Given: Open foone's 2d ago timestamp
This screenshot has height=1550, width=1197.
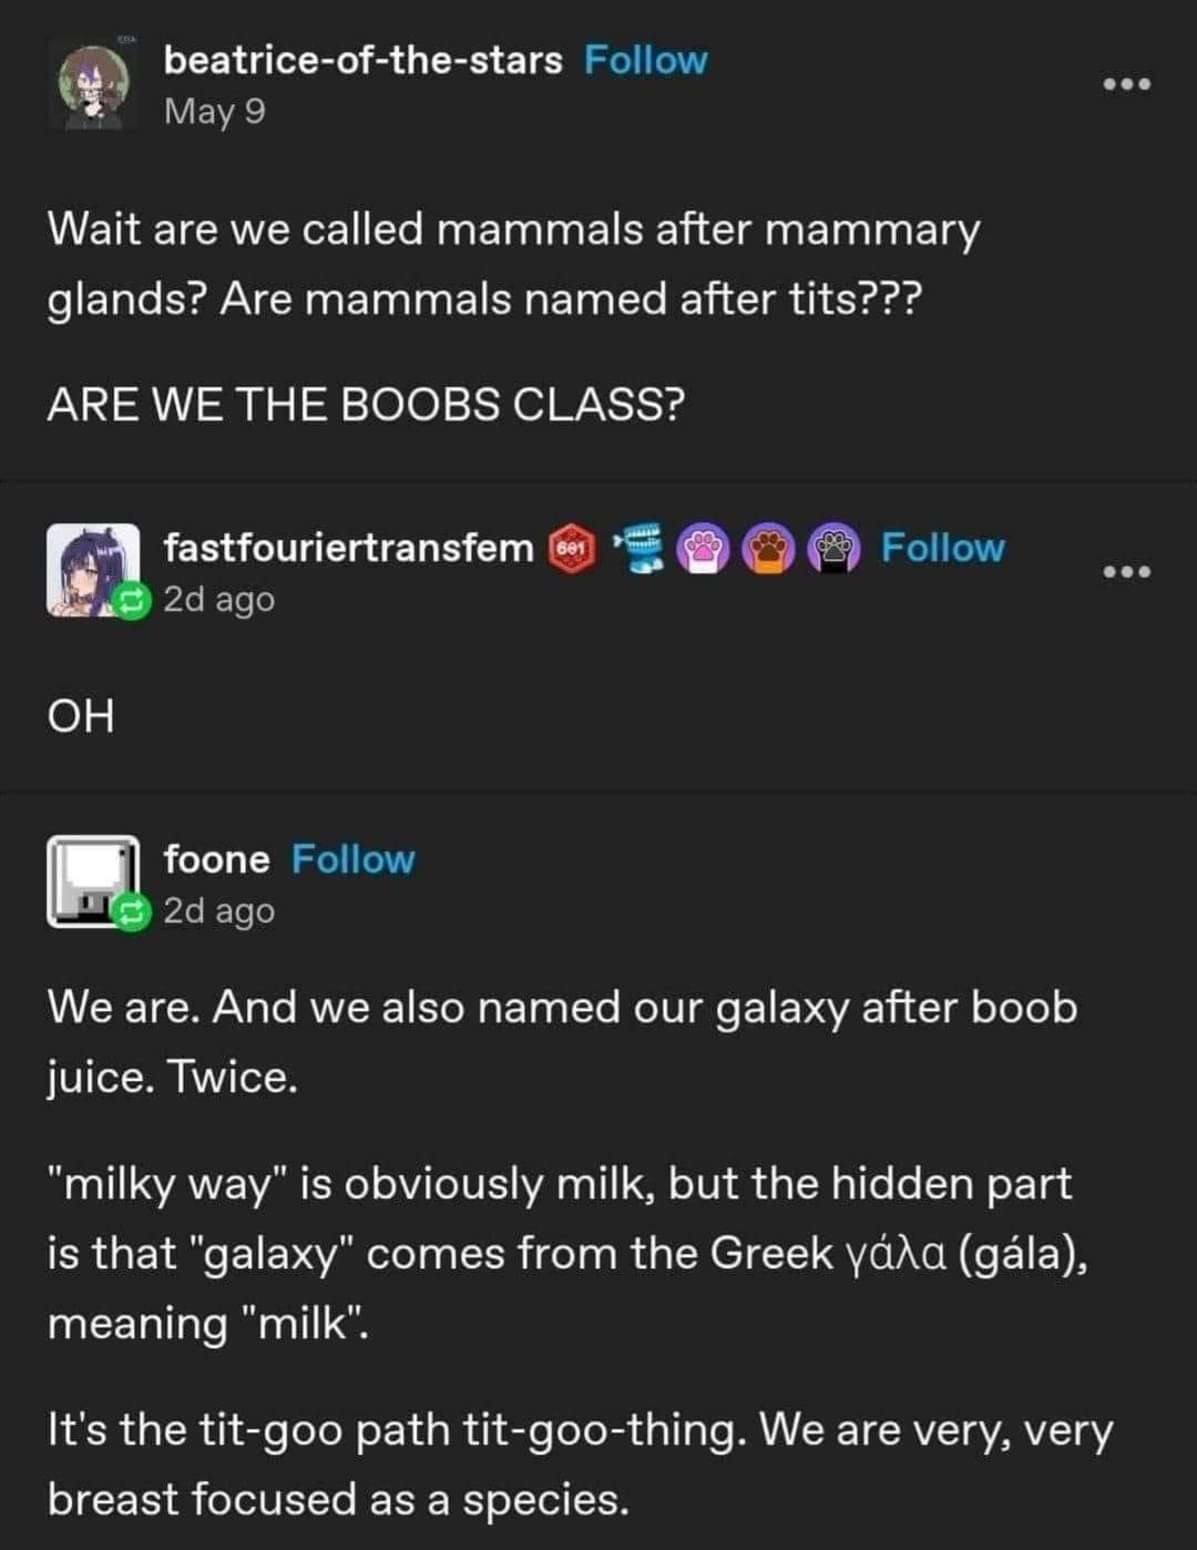Looking at the screenshot, I should pyautogui.click(x=219, y=911).
